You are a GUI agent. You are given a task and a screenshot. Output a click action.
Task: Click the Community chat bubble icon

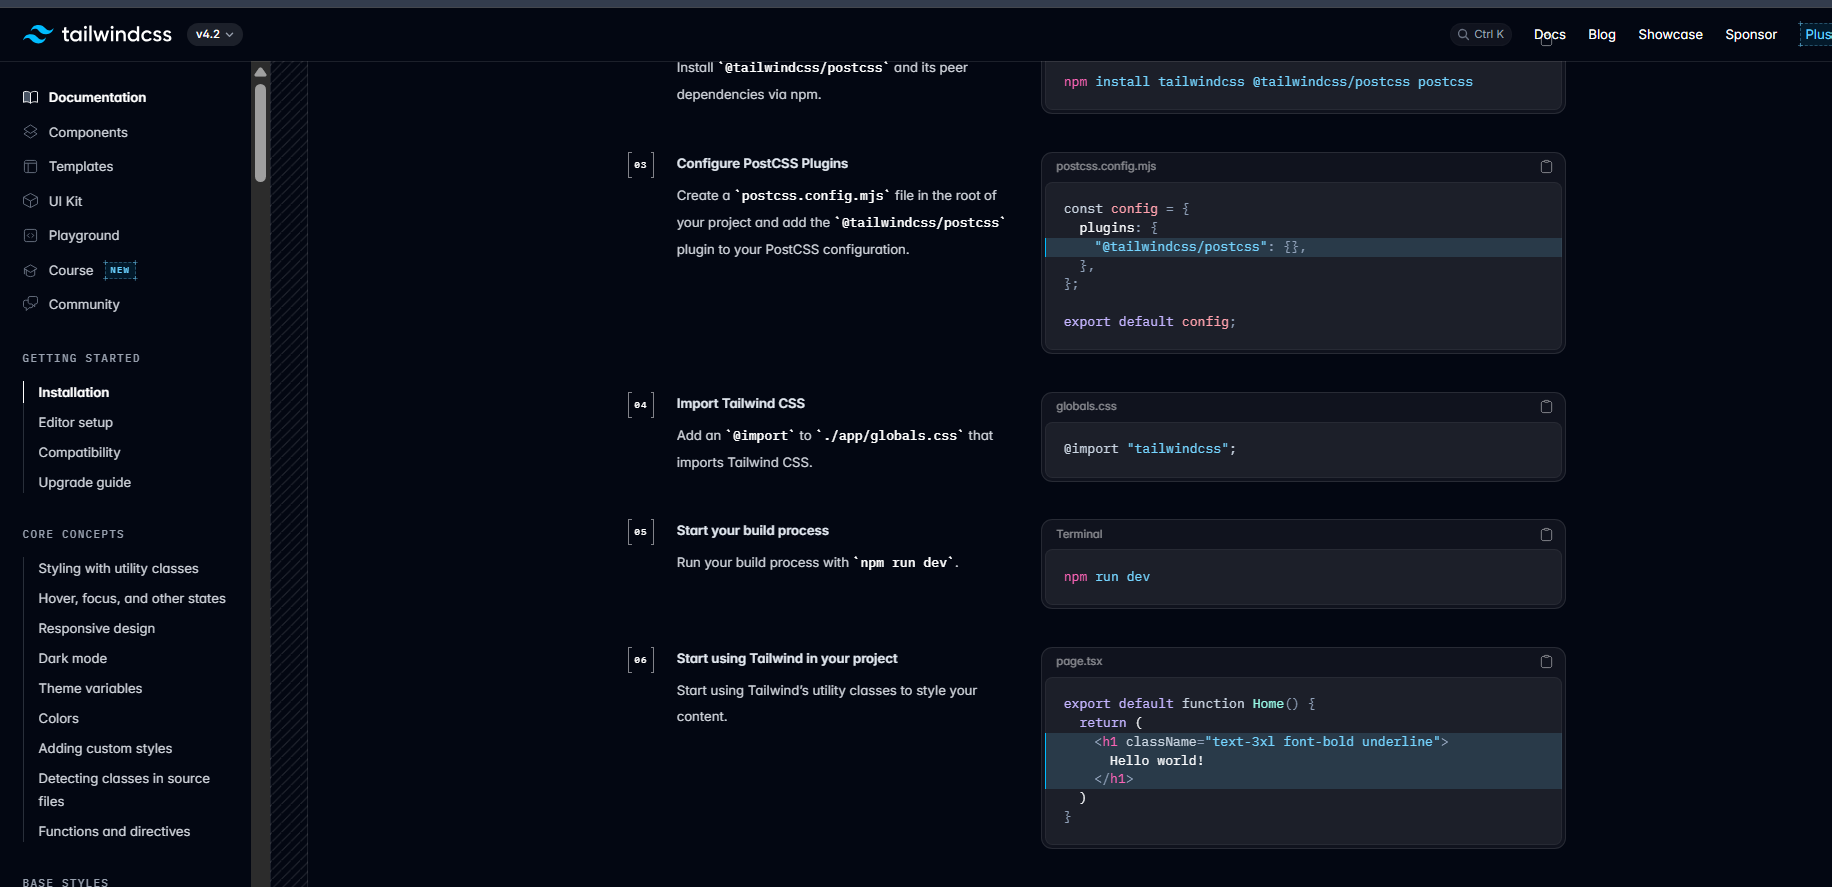point(31,304)
